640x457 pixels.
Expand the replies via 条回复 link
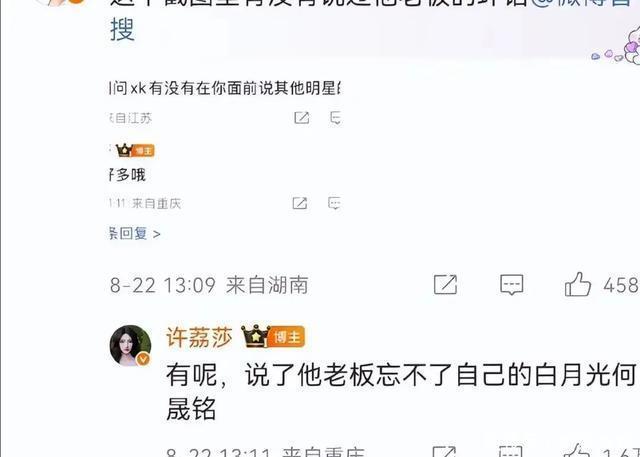coord(134,234)
